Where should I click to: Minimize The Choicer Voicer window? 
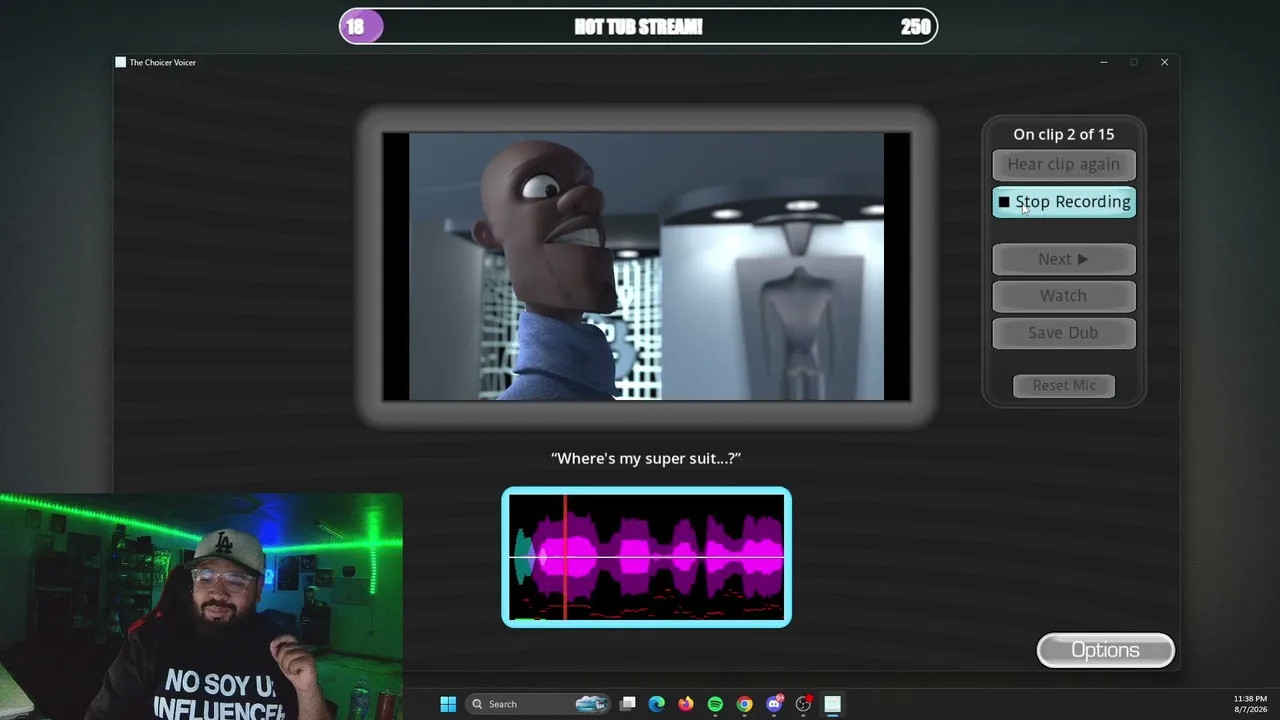click(1104, 62)
